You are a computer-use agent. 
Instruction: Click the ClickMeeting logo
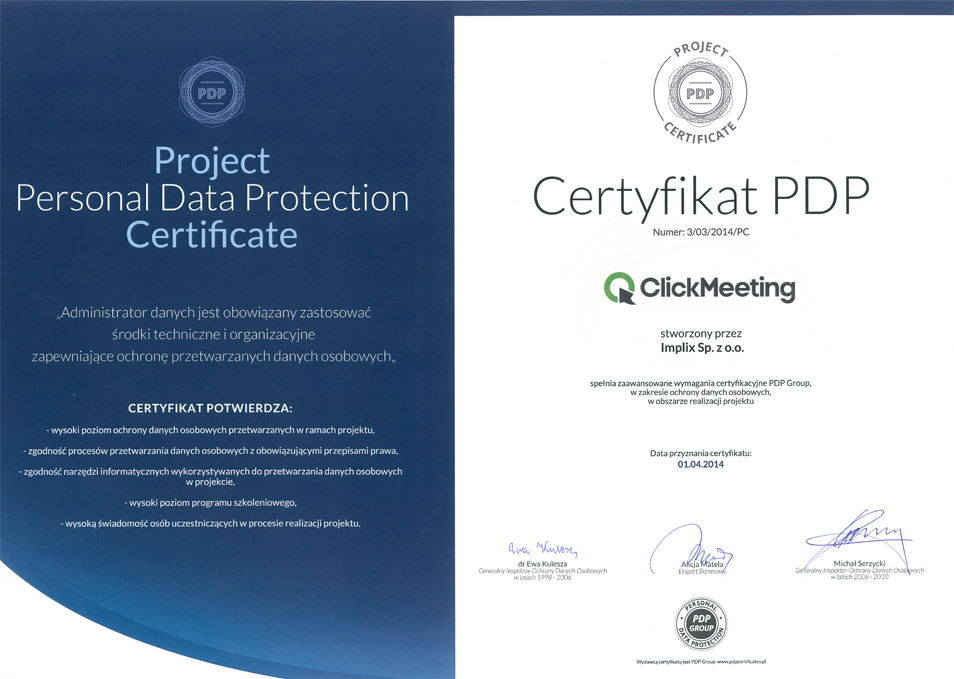(x=700, y=288)
